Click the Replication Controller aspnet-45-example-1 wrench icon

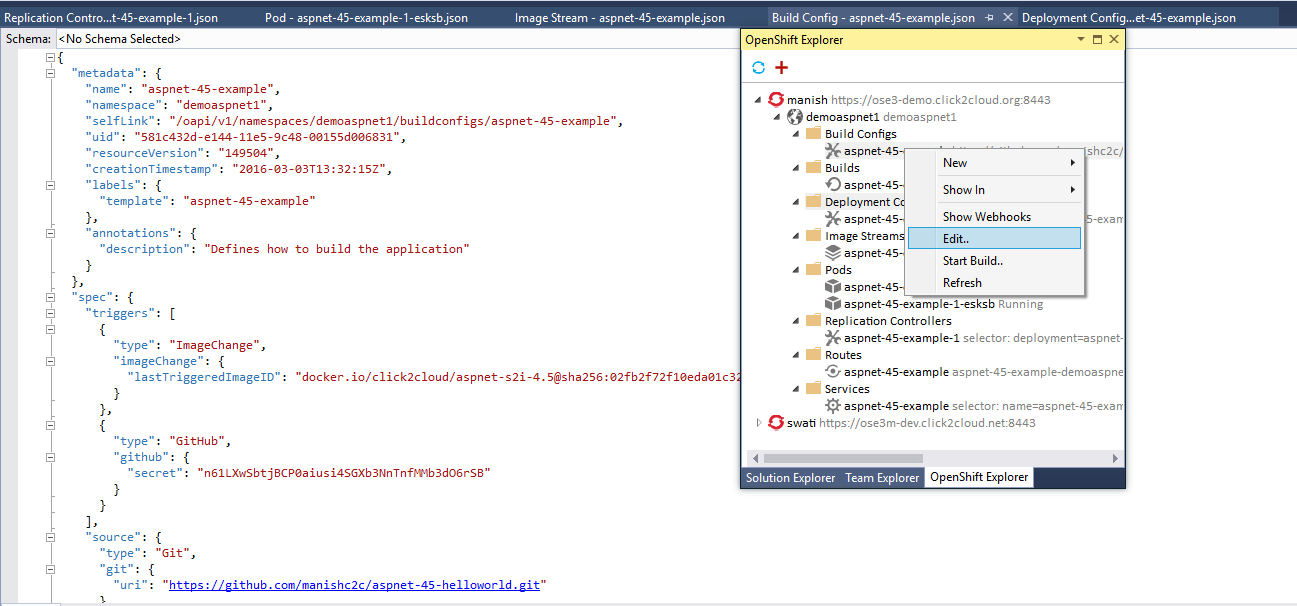832,338
